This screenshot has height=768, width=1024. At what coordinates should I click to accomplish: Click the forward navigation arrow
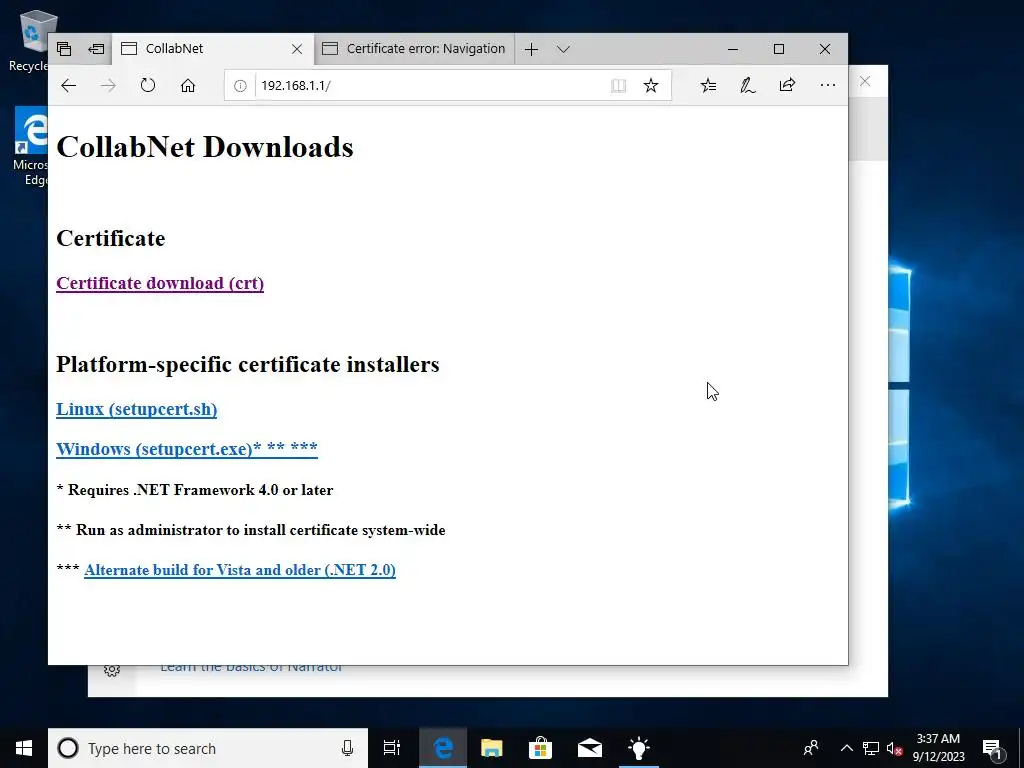click(108, 86)
